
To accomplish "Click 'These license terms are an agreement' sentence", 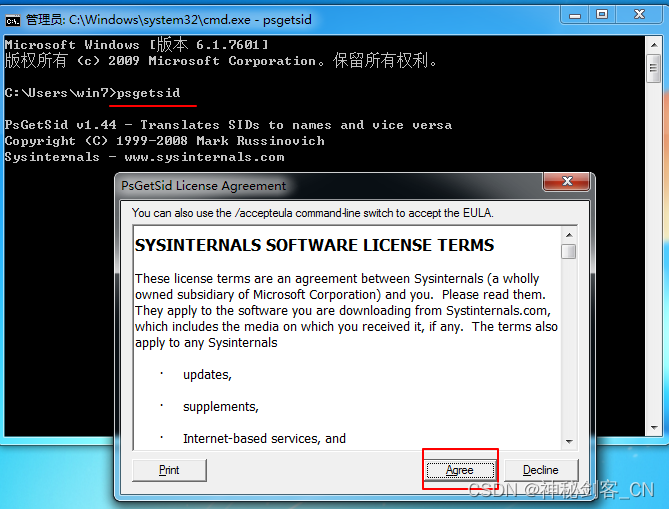I will (337, 279).
